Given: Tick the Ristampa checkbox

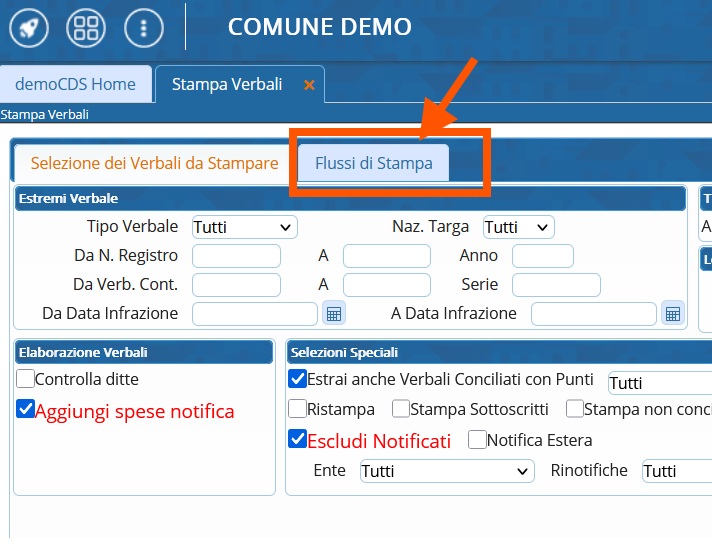Looking at the screenshot, I should 298,409.
